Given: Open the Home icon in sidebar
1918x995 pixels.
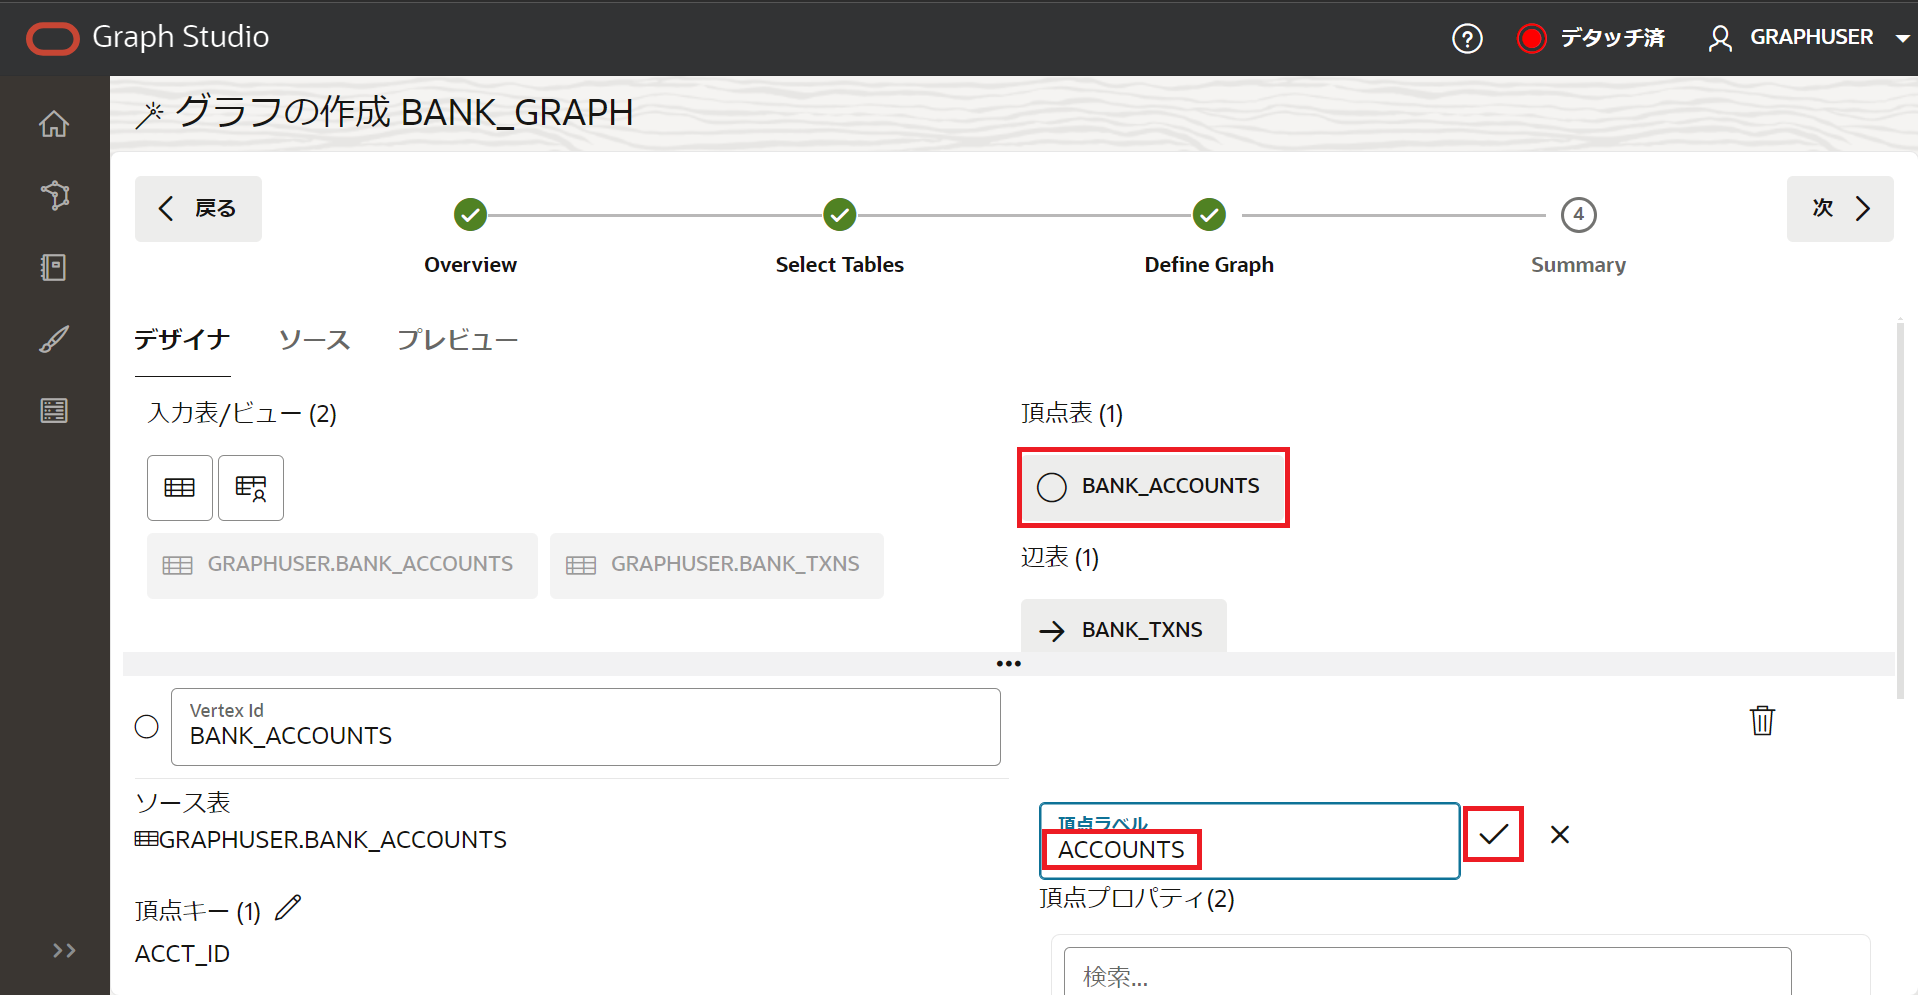Looking at the screenshot, I should 54,124.
